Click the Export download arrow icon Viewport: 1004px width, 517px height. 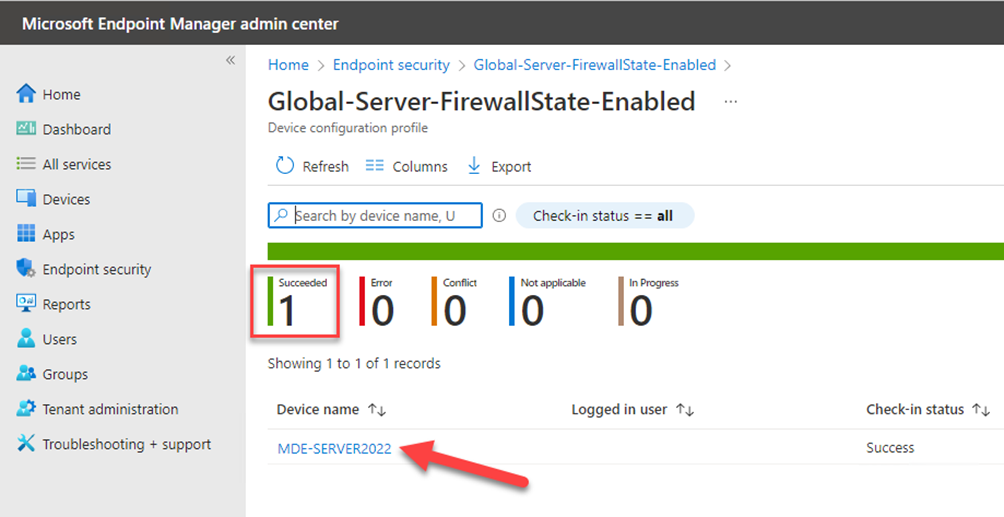474,166
